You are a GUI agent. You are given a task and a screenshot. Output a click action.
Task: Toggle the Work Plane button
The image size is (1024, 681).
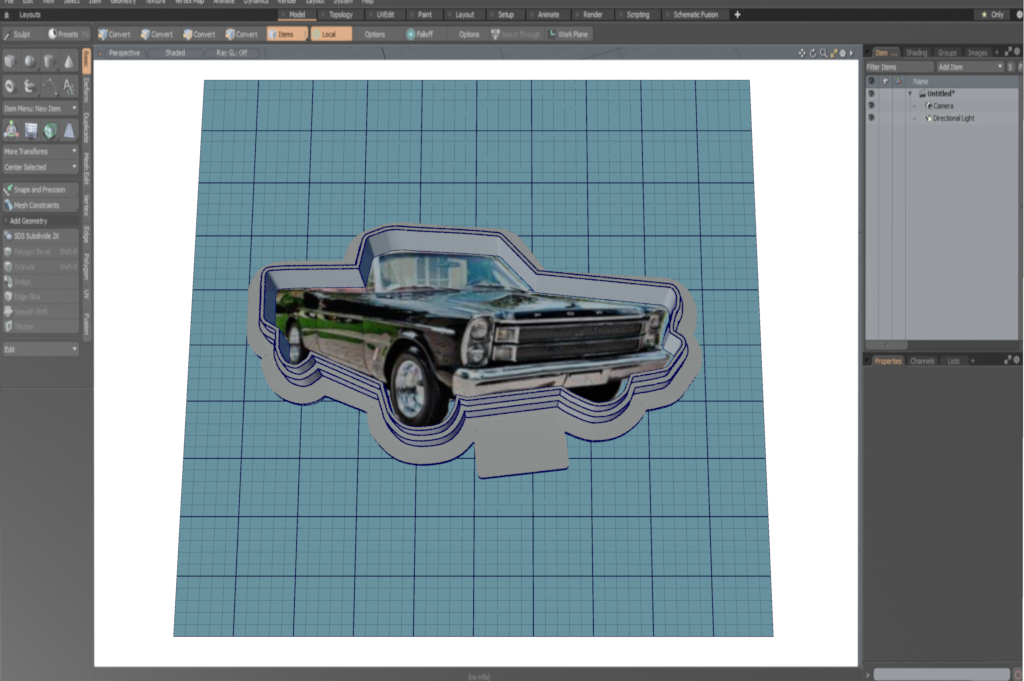[567, 34]
